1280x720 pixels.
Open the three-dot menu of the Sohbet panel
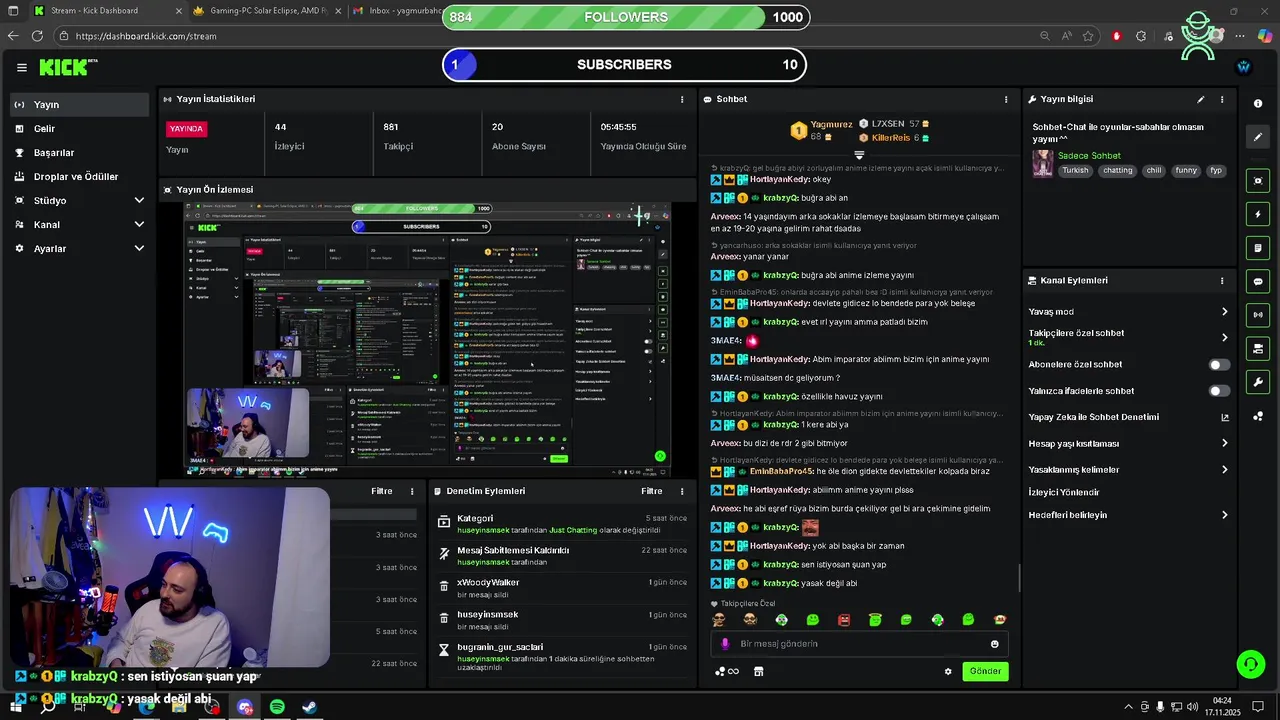(1006, 99)
